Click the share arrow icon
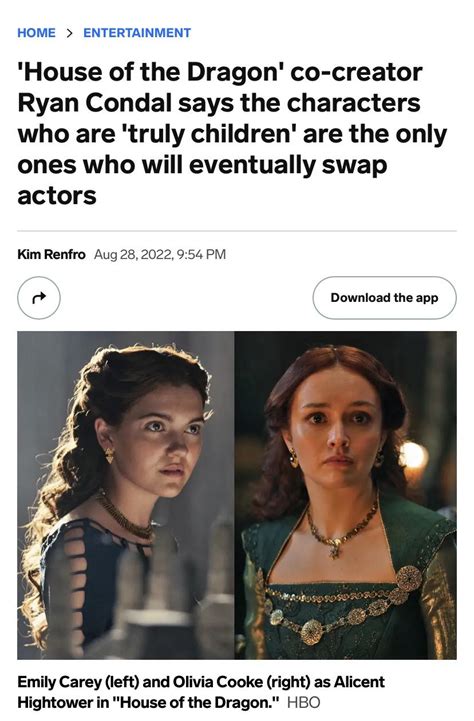Image resolution: width=474 pixels, height=721 pixels. (39, 298)
